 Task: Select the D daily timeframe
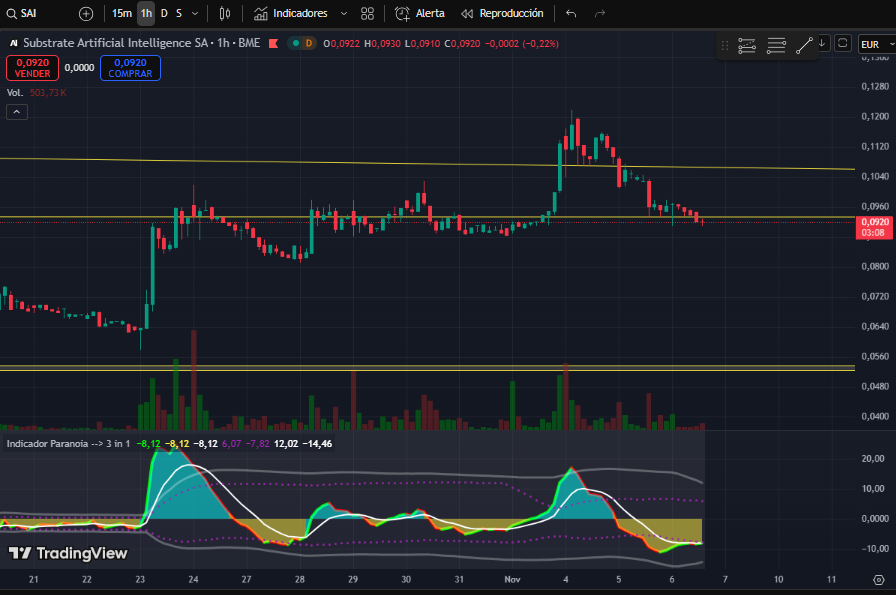(x=164, y=14)
